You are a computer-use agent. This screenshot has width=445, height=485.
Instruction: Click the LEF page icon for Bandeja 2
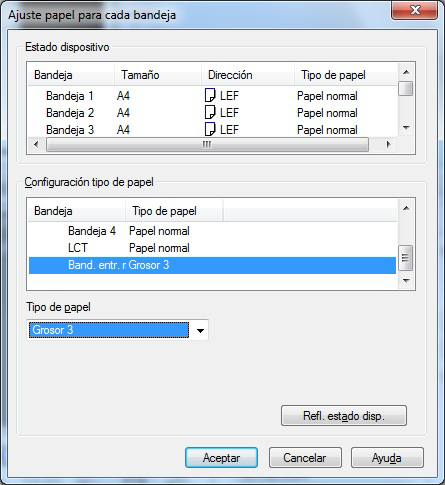tap(210, 112)
